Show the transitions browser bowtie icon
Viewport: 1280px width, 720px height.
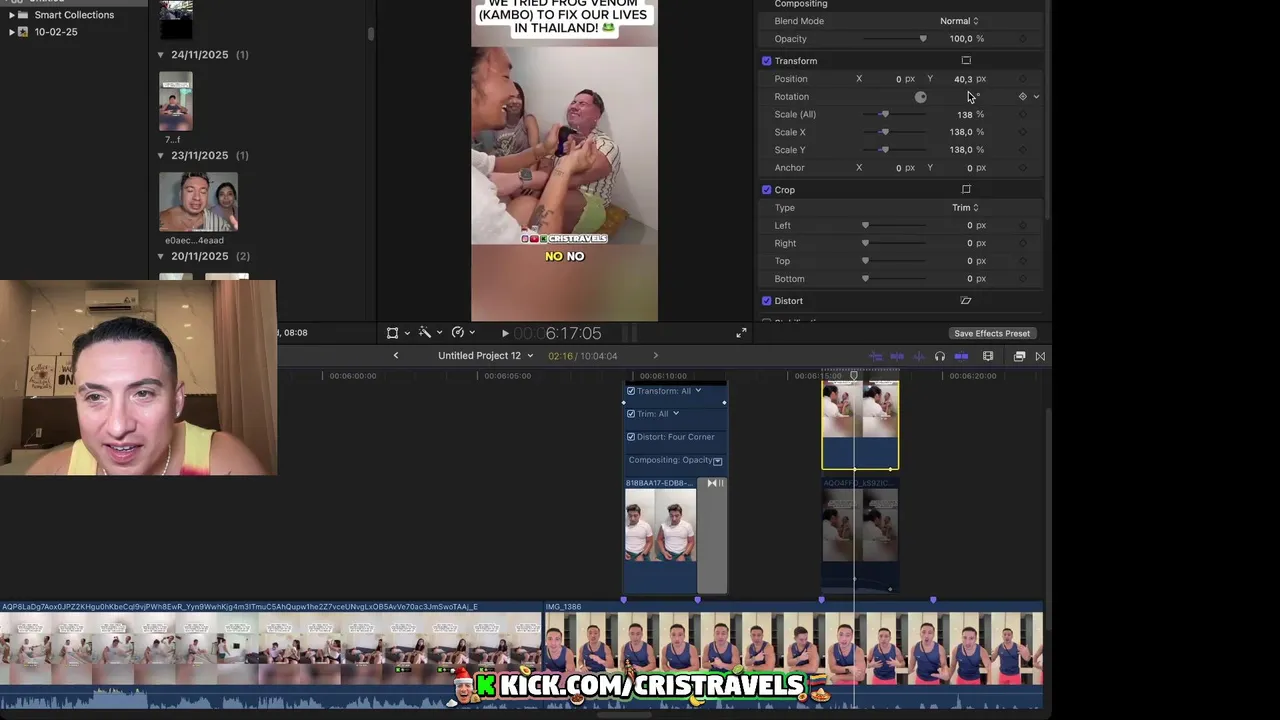click(1040, 356)
